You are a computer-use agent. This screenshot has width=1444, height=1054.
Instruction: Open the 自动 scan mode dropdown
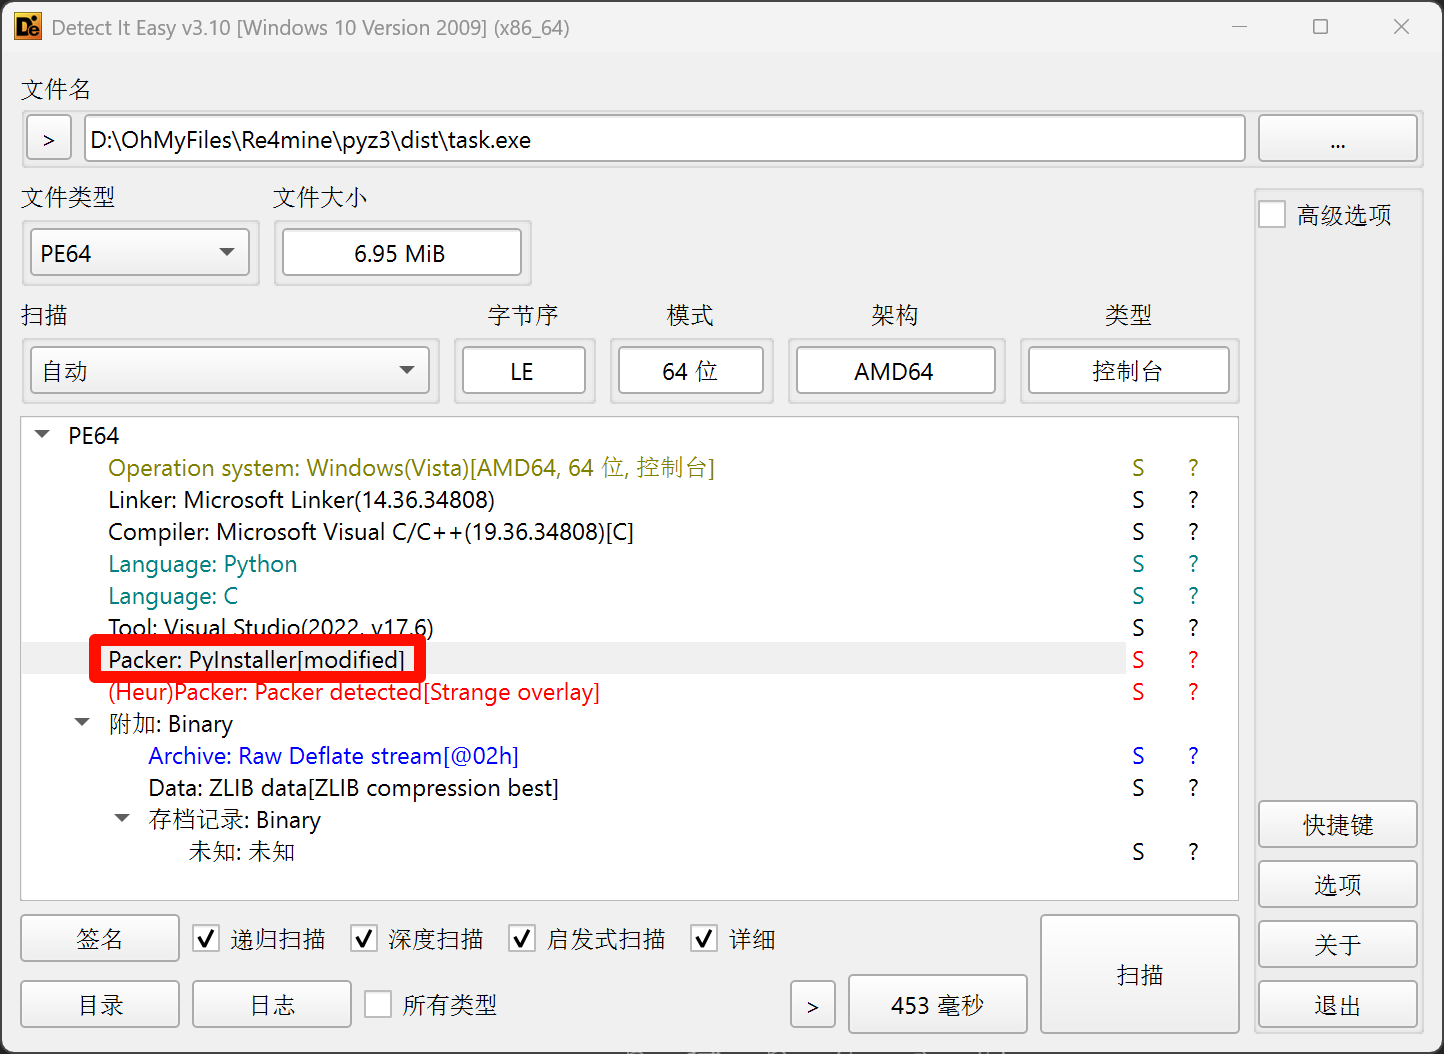tap(230, 371)
